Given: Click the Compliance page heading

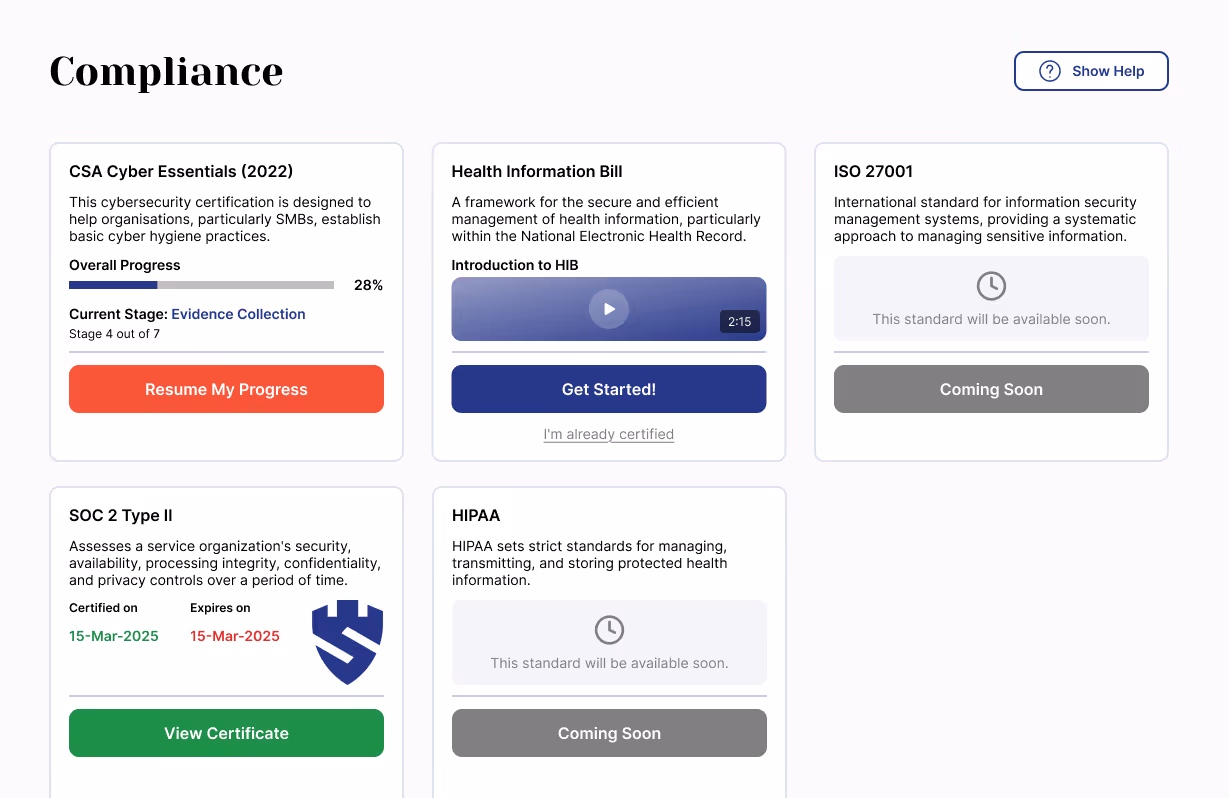Looking at the screenshot, I should 166,71.
